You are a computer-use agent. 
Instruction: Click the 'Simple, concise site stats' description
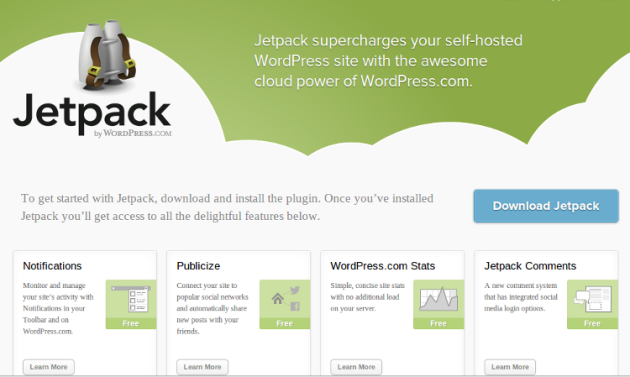pyautogui.click(x=368, y=297)
